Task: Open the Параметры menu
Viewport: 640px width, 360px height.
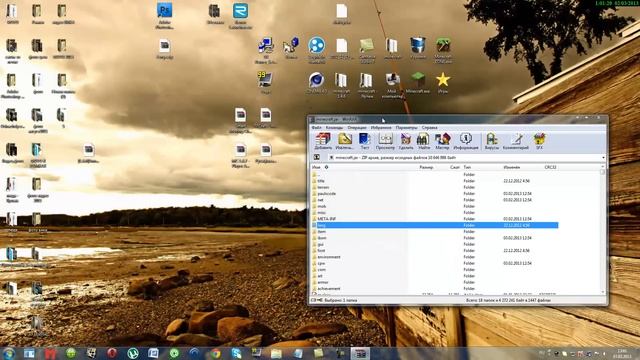Action: click(x=407, y=128)
